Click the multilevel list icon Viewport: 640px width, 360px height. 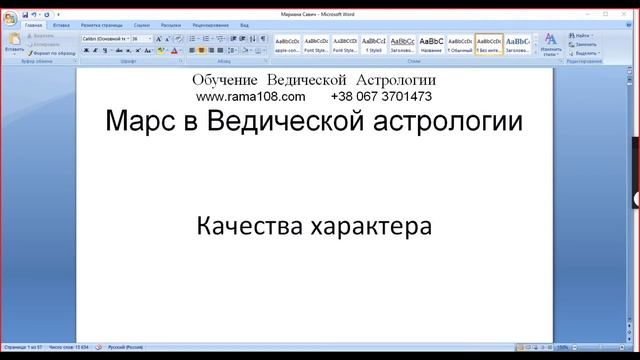point(220,39)
